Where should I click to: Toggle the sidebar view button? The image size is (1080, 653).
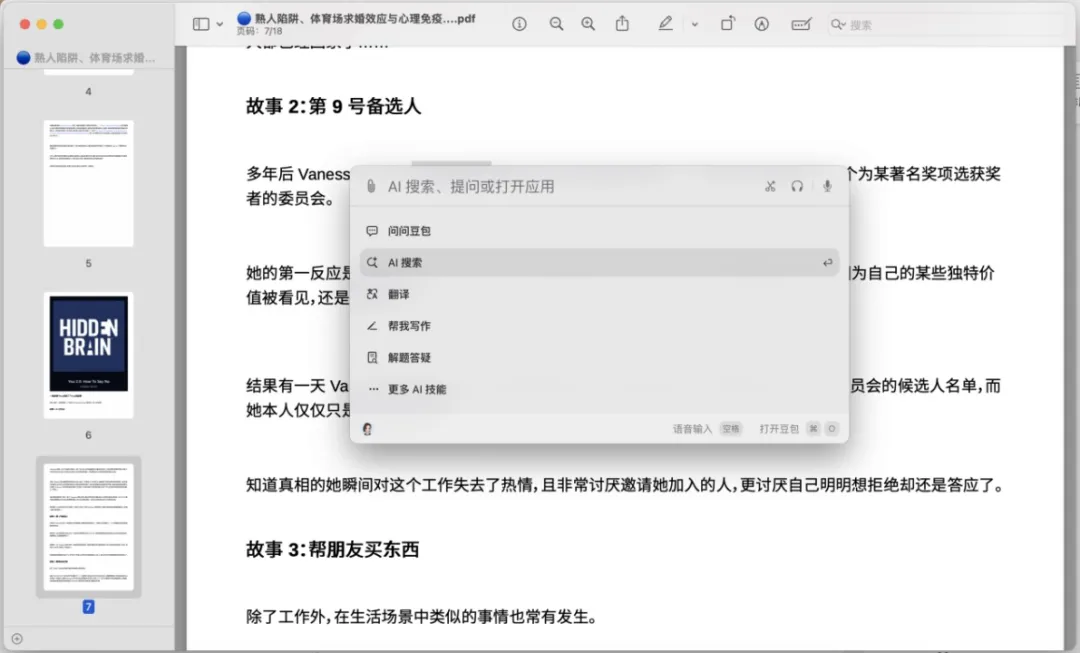201,24
